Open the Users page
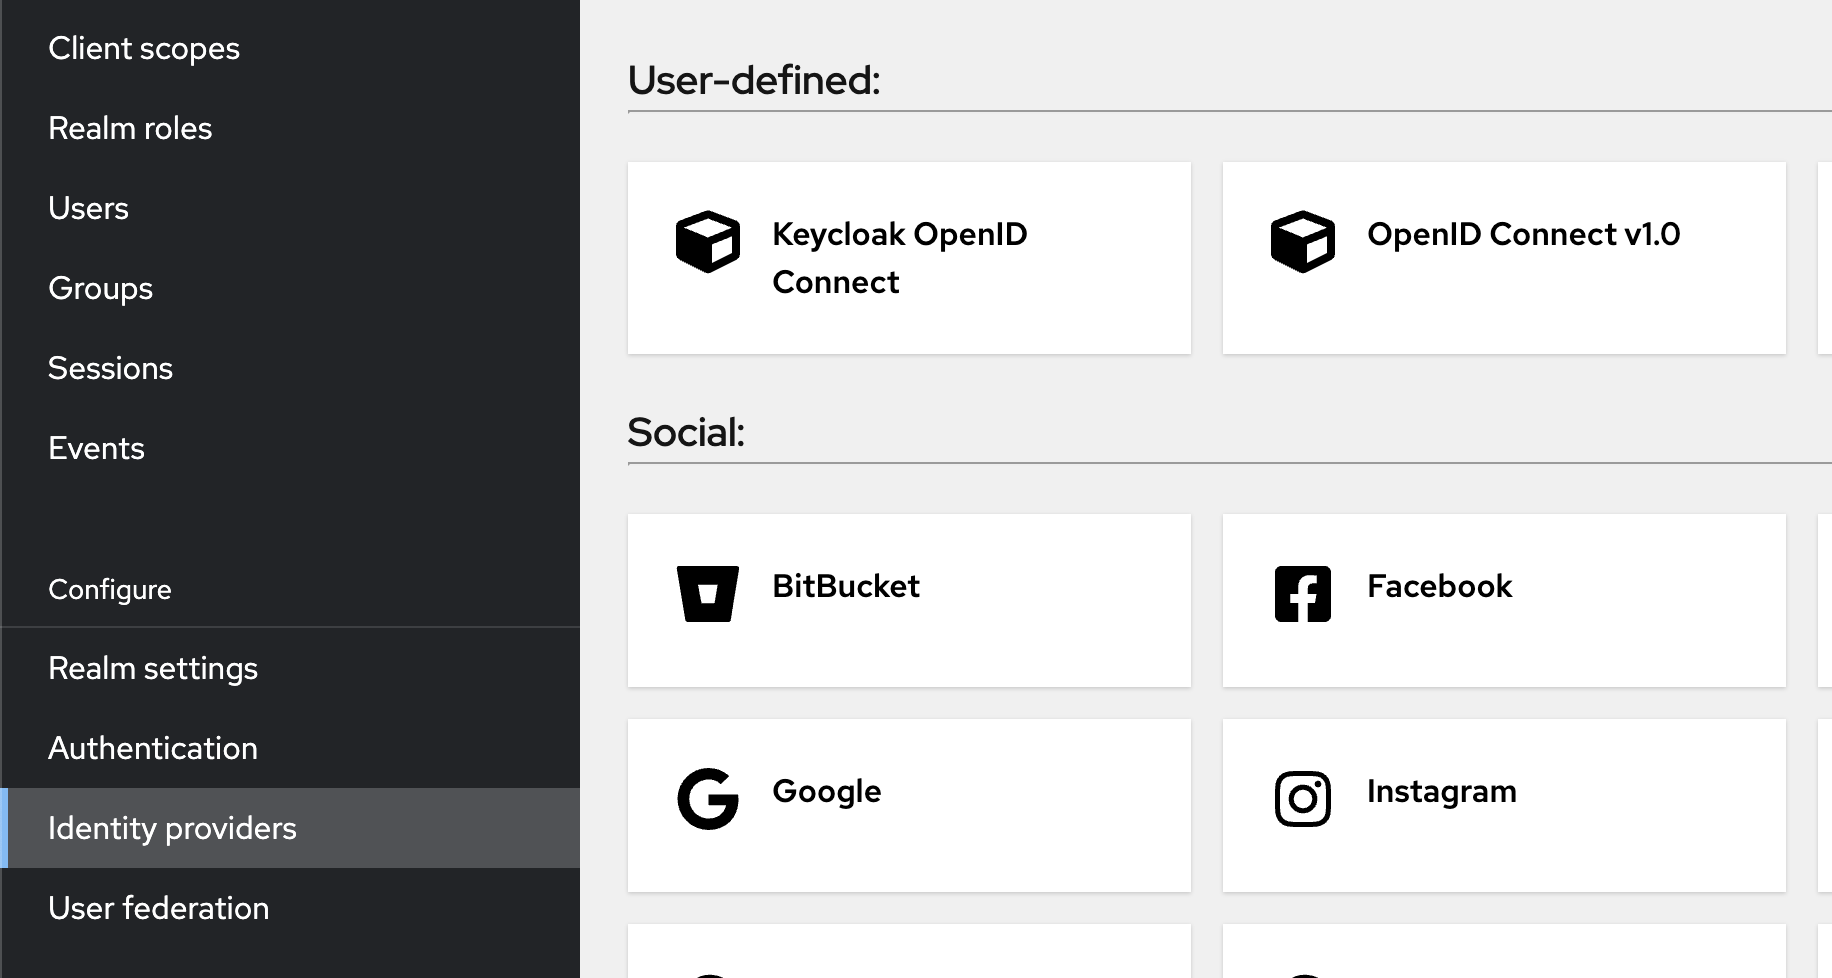The width and height of the screenshot is (1832, 978). pos(290,208)
